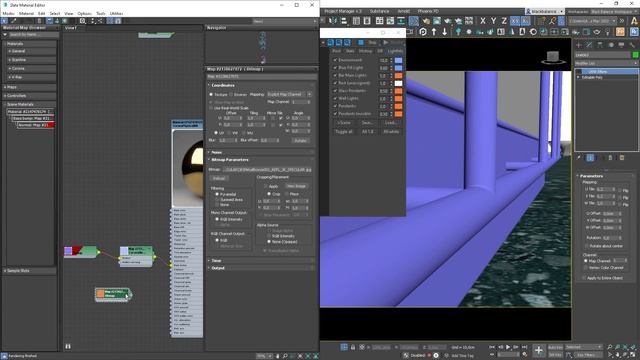The width and height of the screenshot is (640, 360).
Task: Click the go to start playback button
Action: click(x=492, y=347)
